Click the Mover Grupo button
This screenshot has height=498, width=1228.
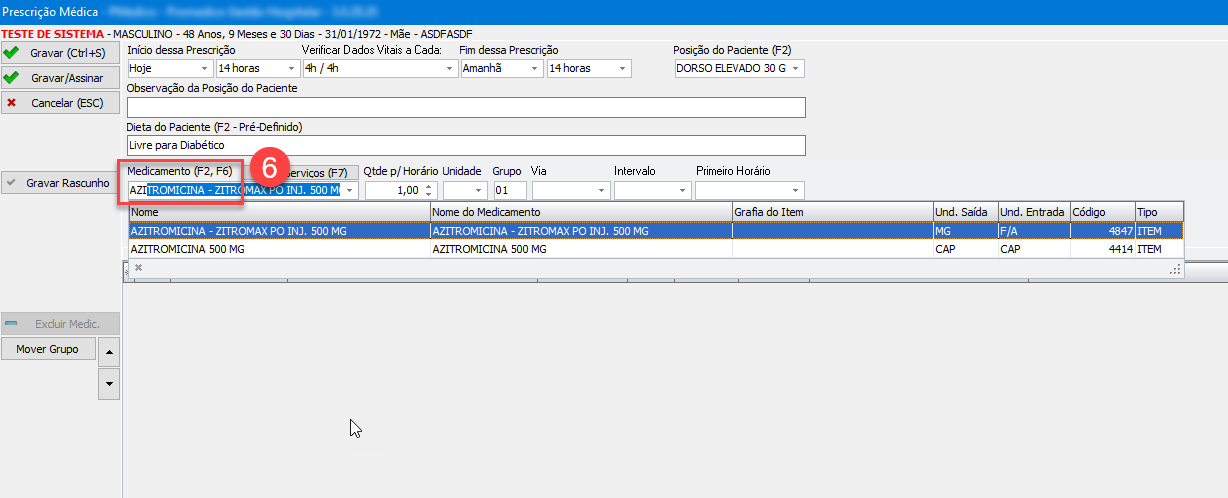(47, 349)
